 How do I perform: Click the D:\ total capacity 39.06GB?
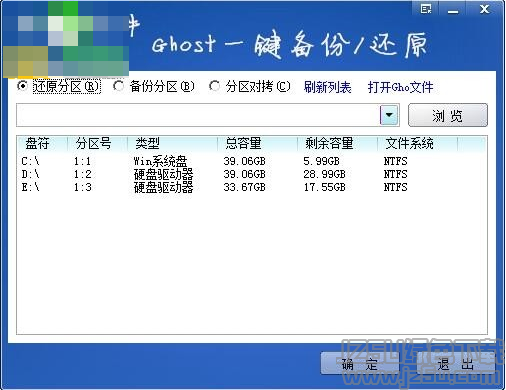point(244,174)
